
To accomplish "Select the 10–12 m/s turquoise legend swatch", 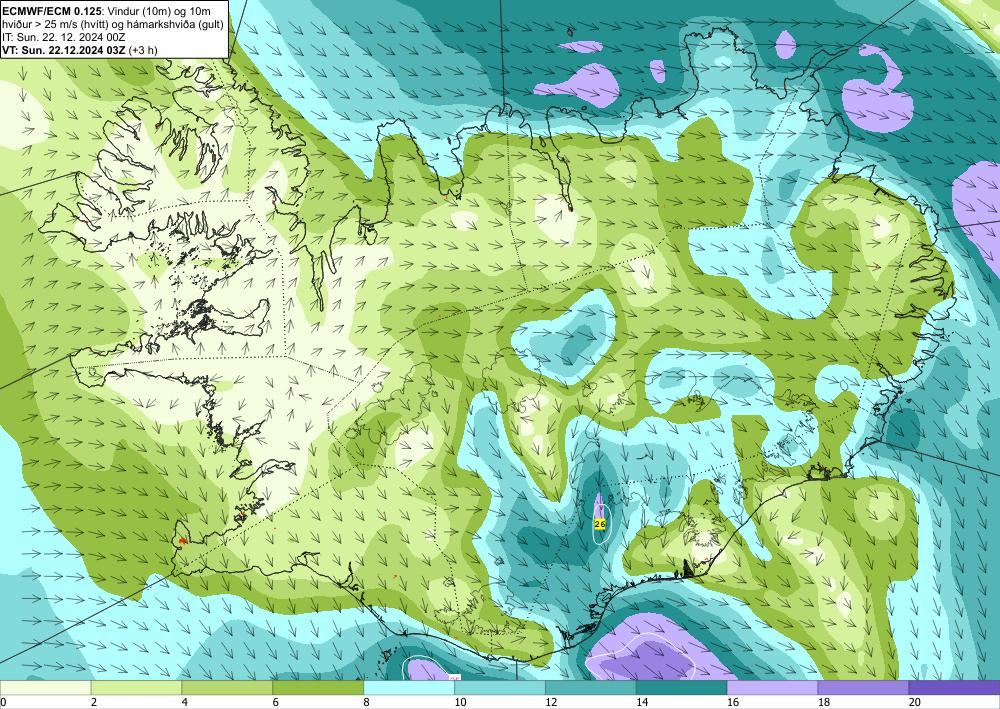I will tap(499, 688).
